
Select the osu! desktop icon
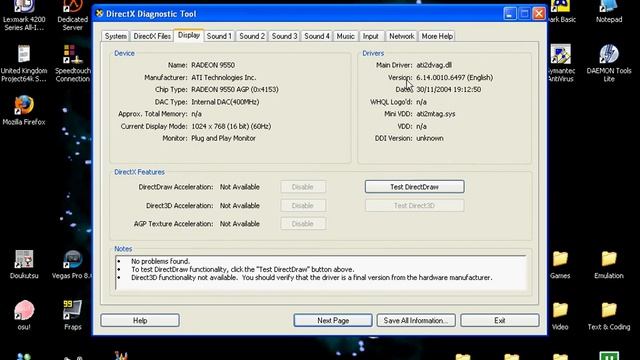(x=24, y=315)
